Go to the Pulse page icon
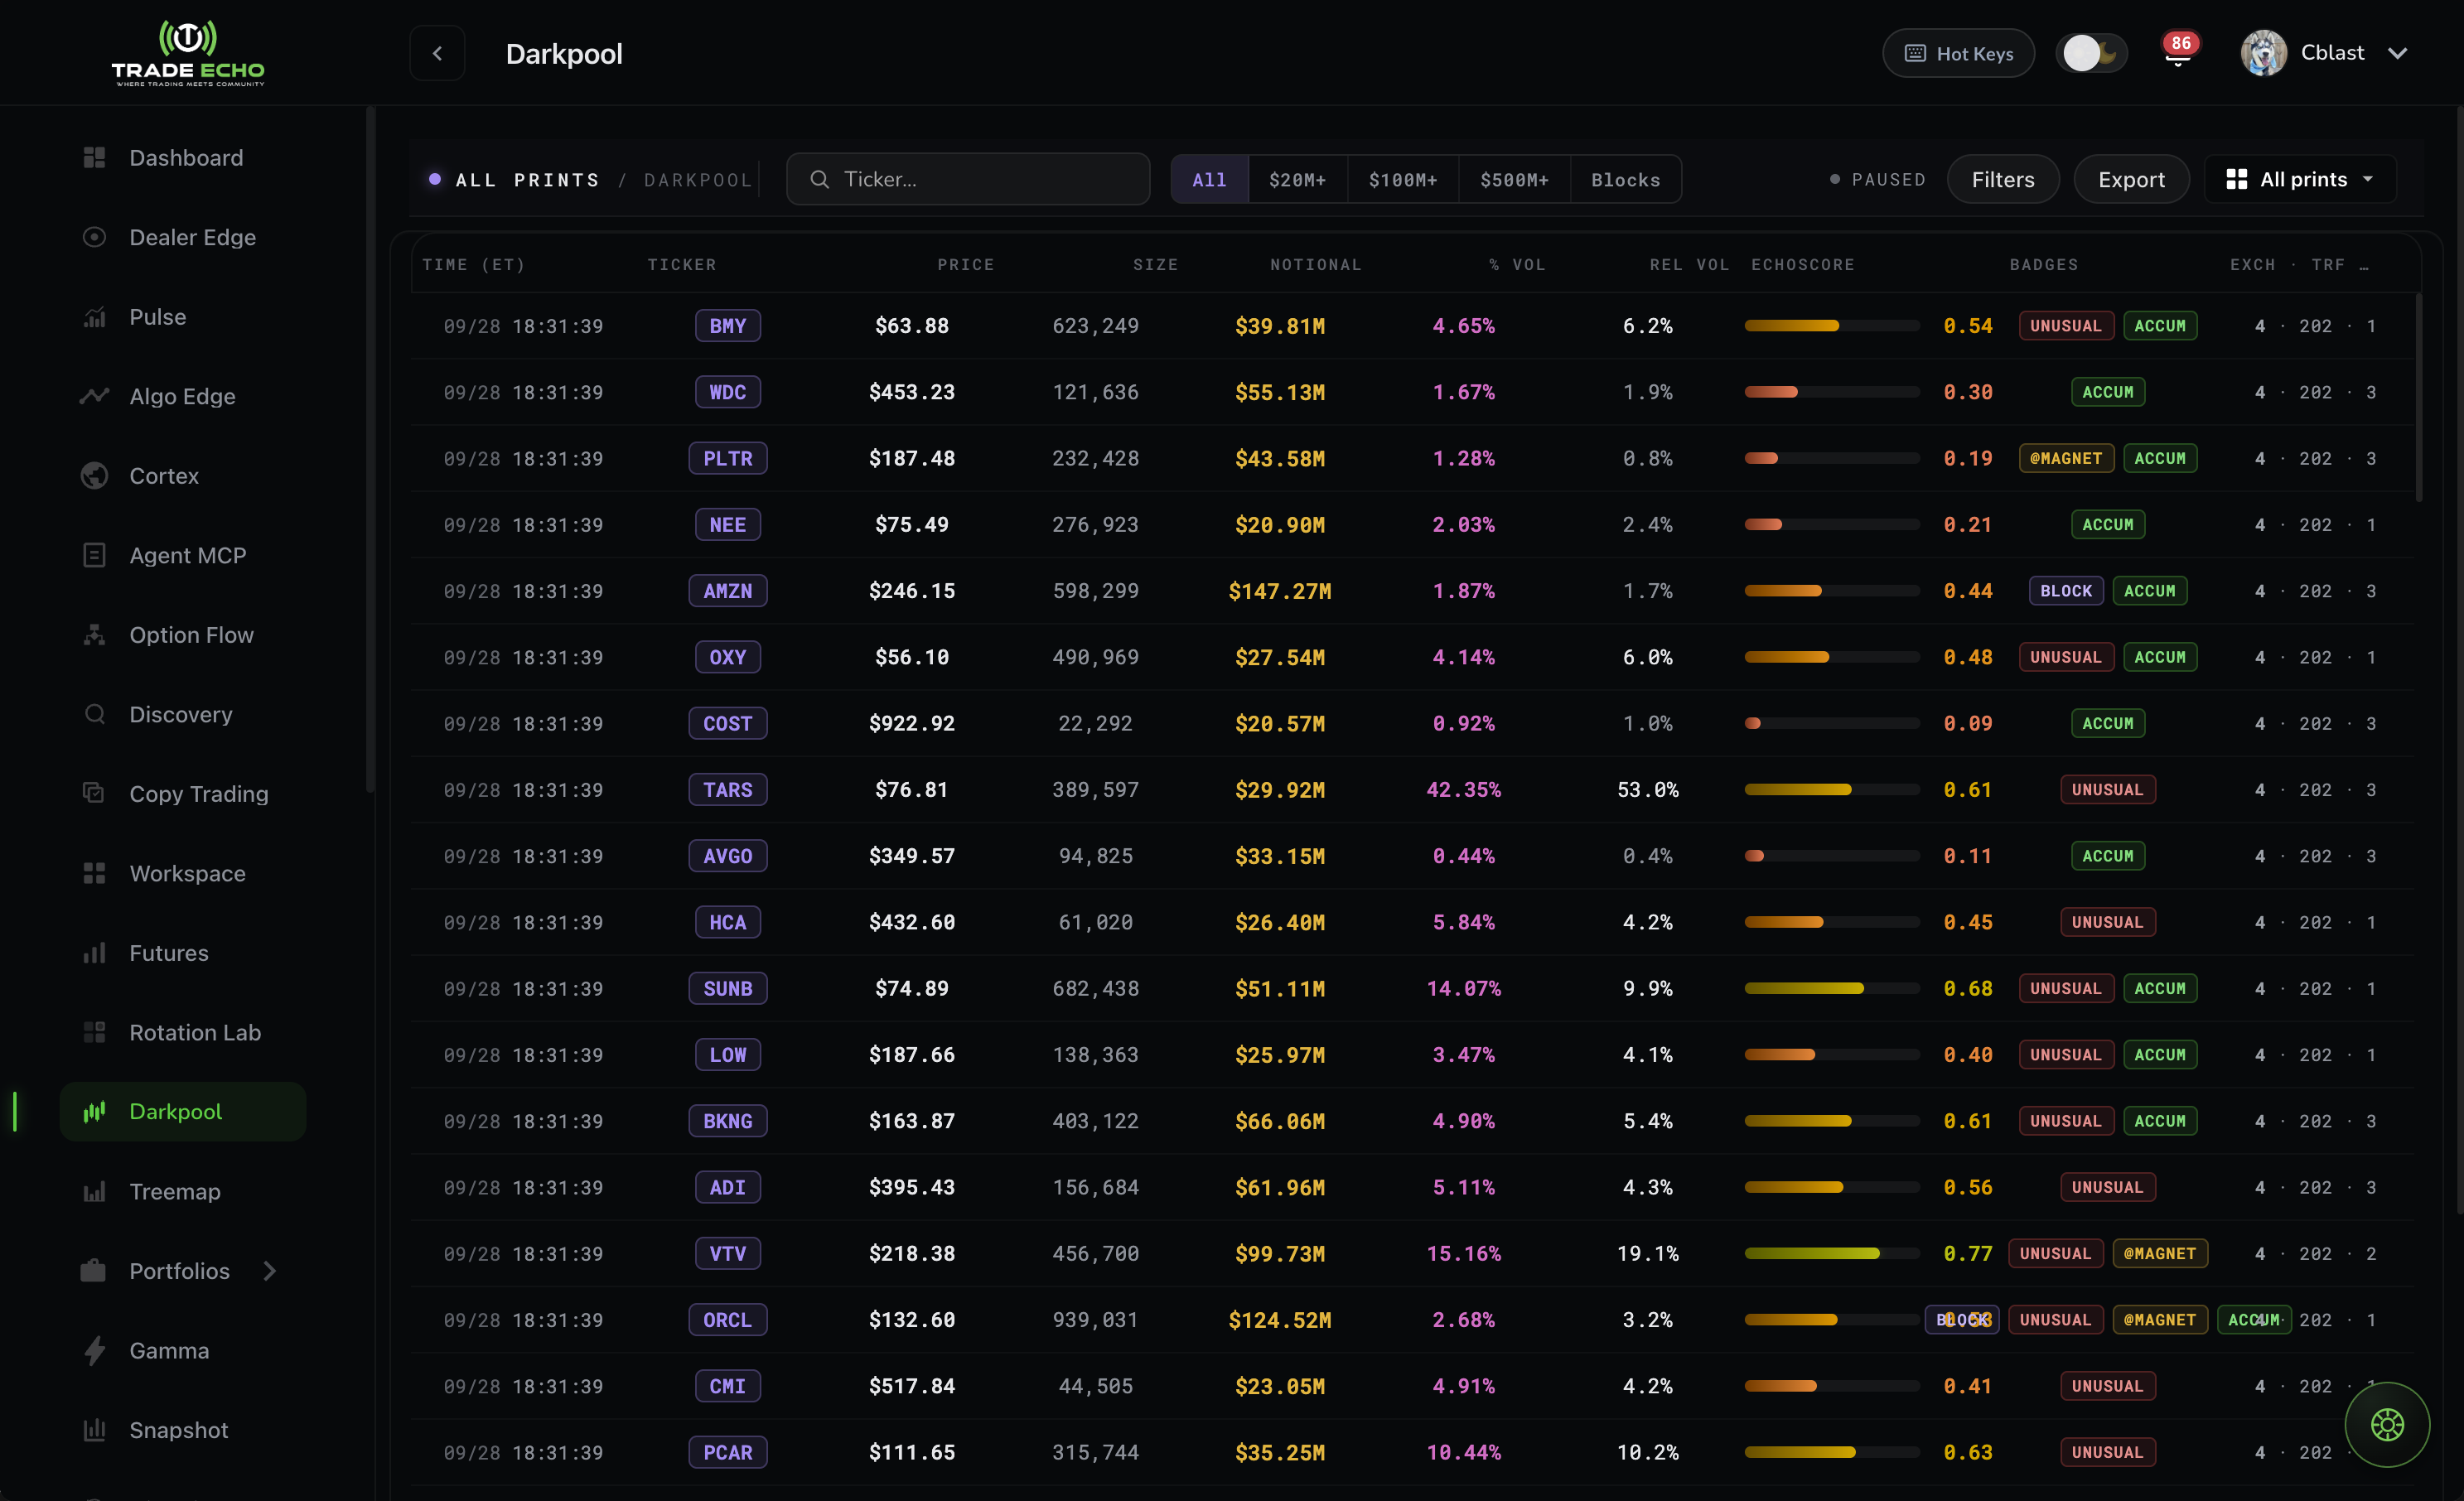2464x1501 pixels. coord(94,317)
